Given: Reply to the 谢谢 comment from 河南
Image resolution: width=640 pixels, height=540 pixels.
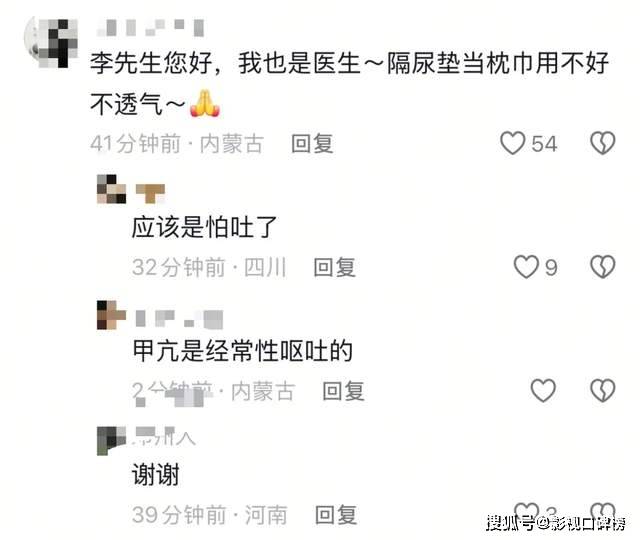Looking at the screenshot, I should [x=336, y=515].
